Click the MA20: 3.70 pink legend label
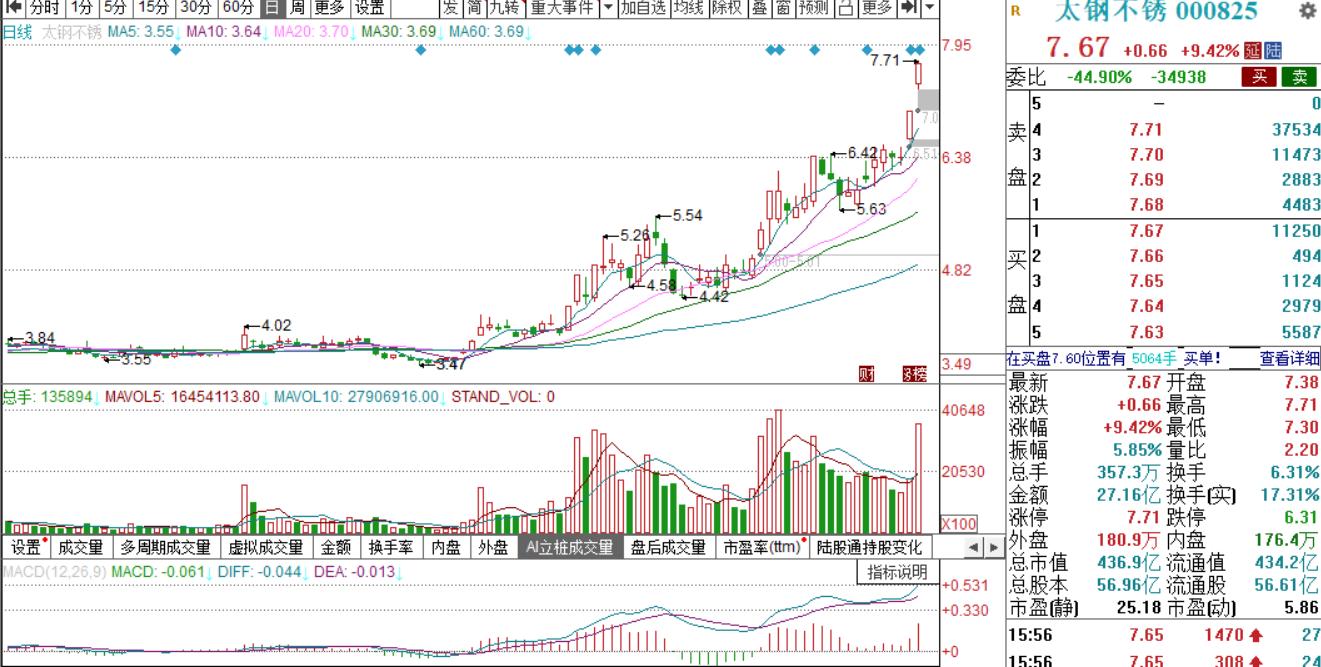The height and width of the screenshot is (667, 1321). [314, 32]
